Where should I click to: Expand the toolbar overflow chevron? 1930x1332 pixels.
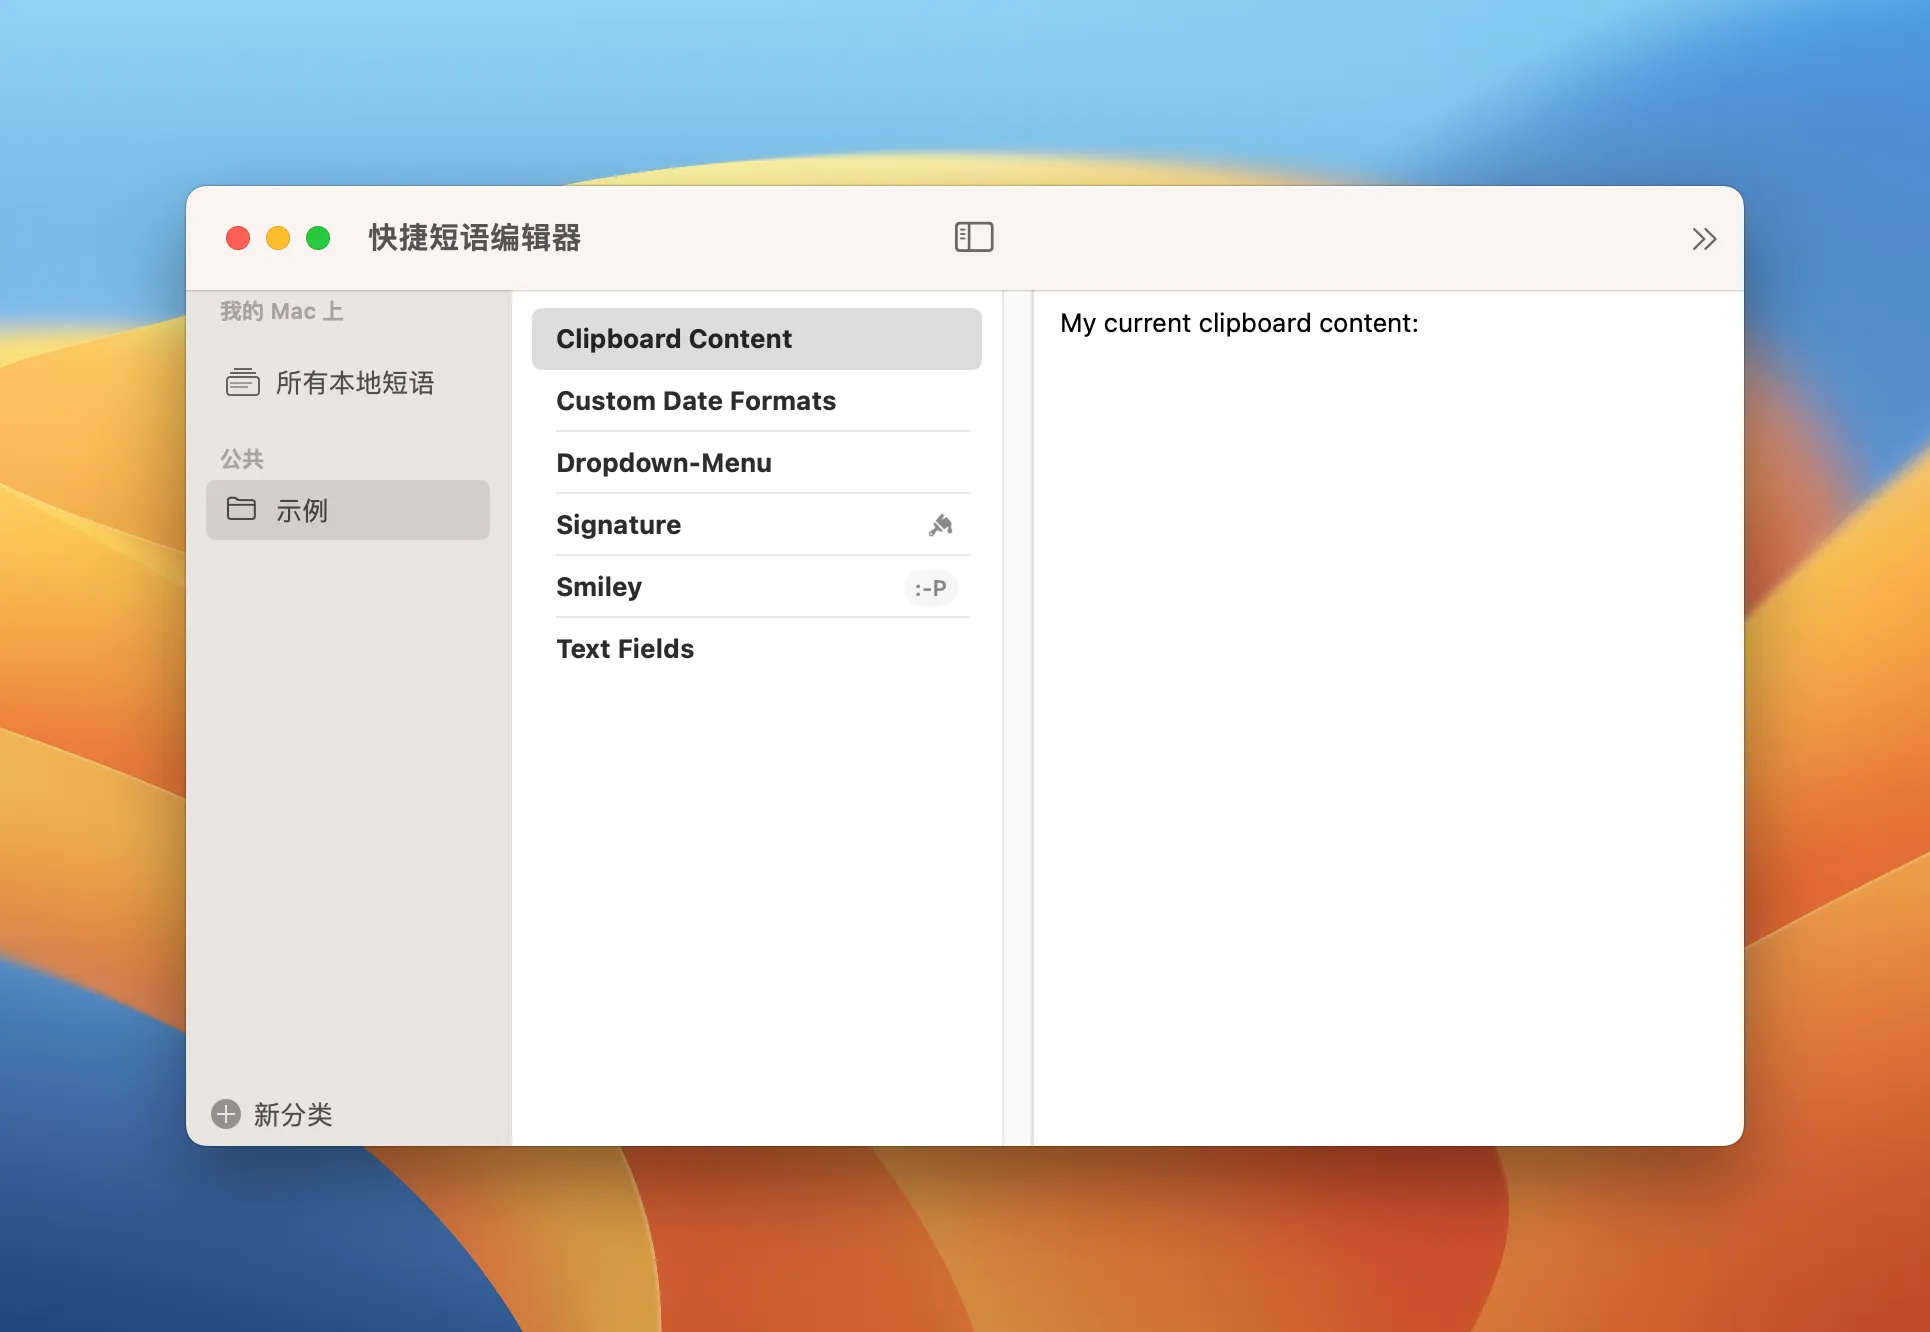[1704, 238]
